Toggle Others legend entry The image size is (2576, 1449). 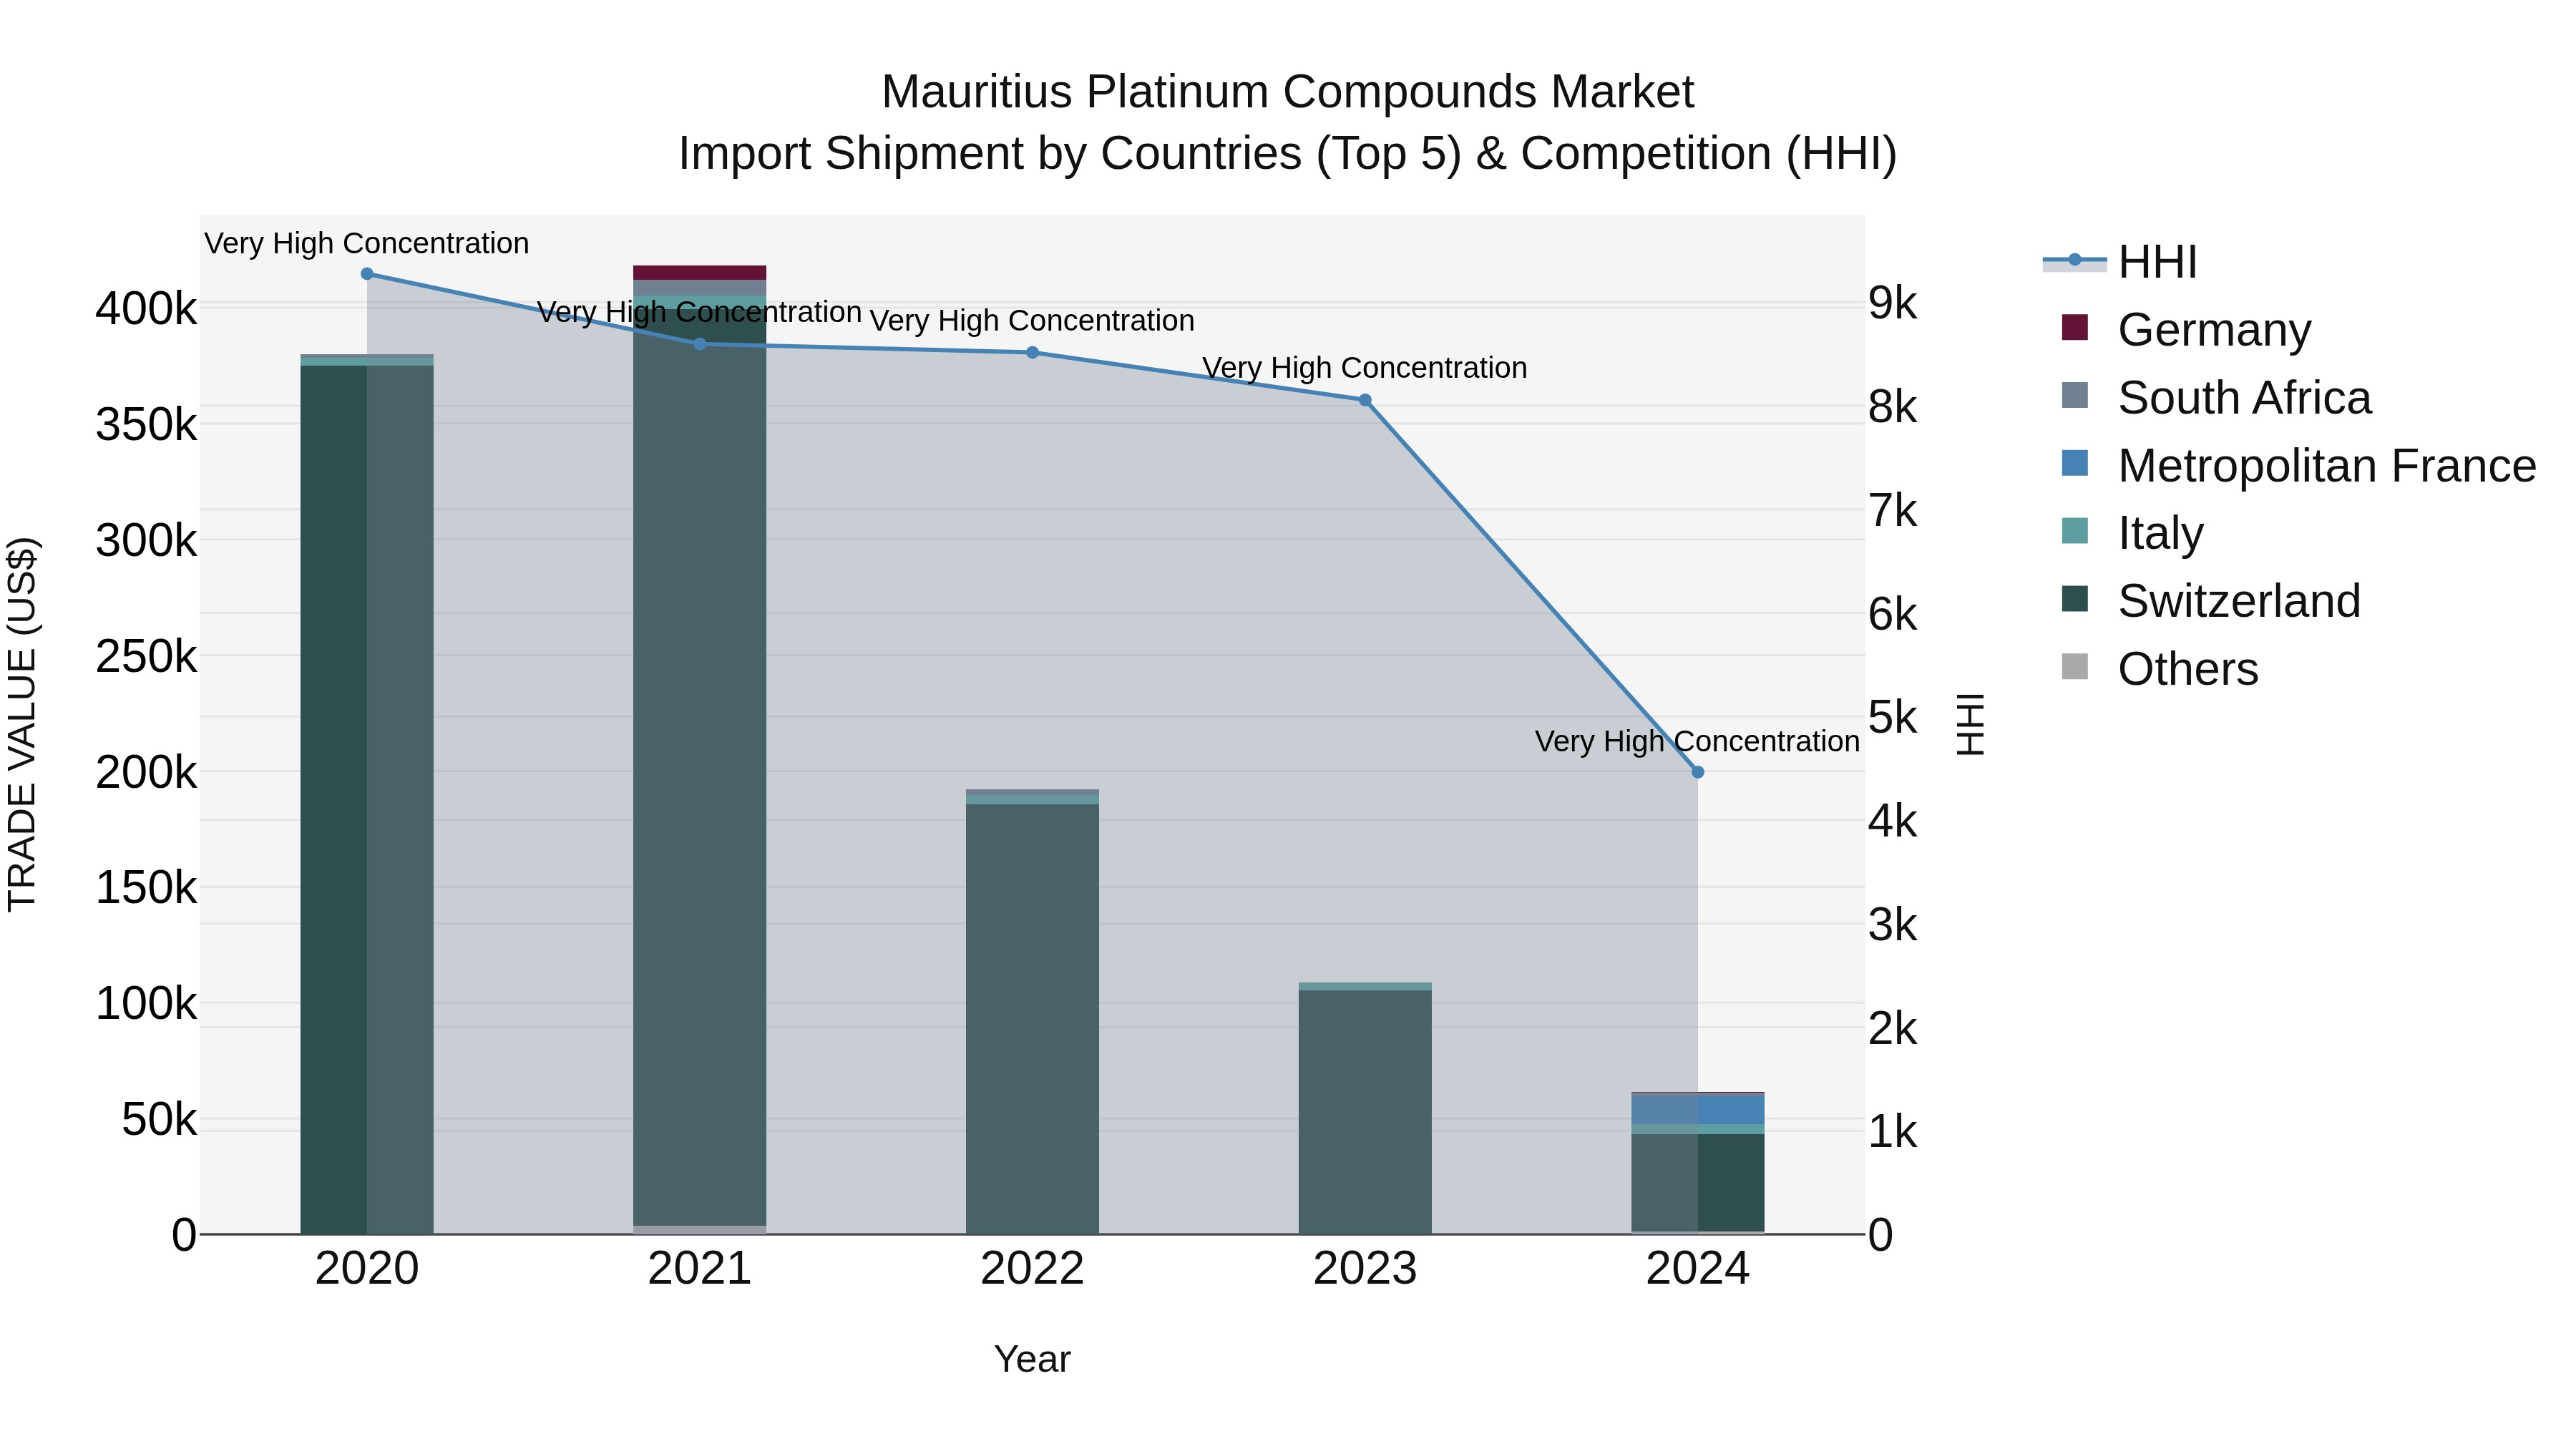(x=2159, y=668)
